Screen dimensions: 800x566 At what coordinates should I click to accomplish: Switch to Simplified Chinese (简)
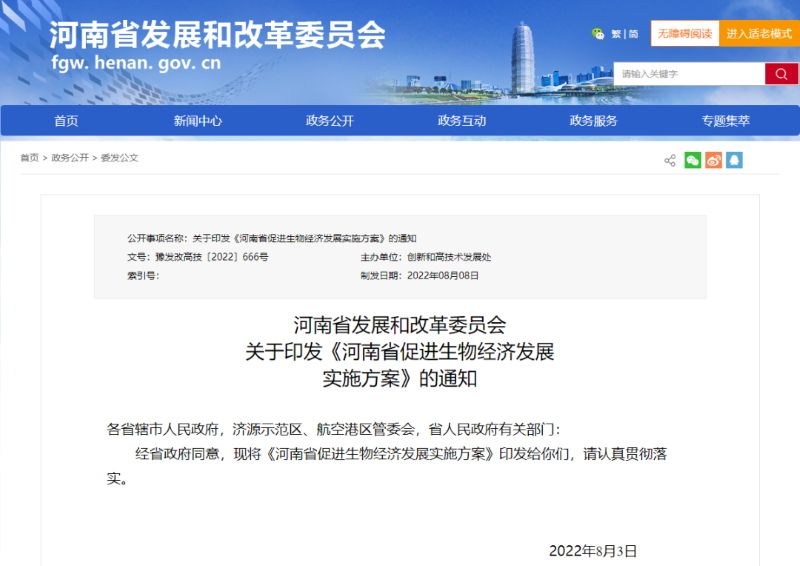tap(633, 34)
